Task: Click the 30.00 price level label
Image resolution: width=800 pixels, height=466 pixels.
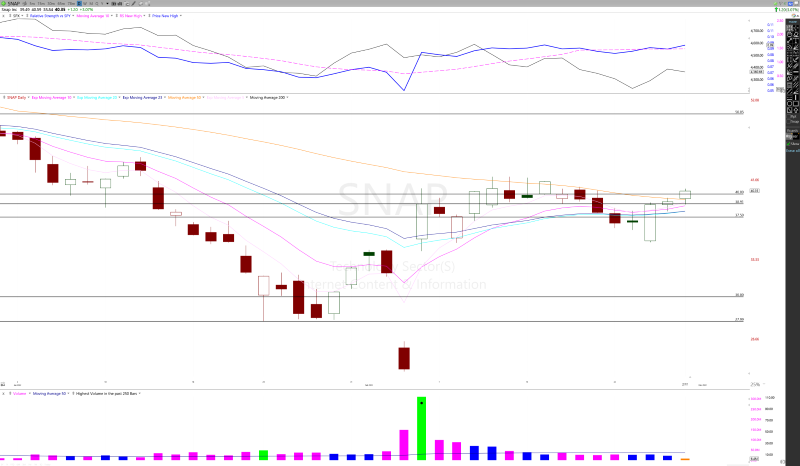Action: [739, 295]
